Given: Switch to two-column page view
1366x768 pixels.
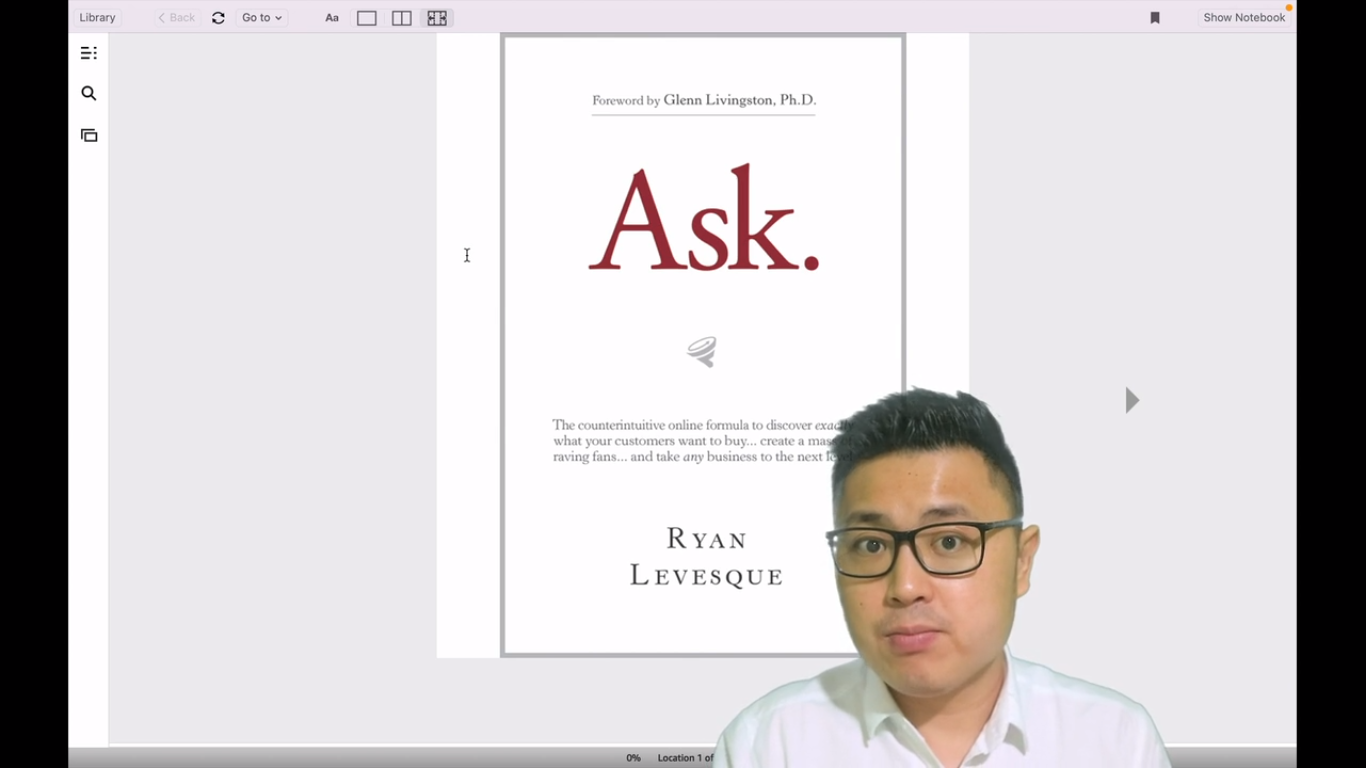Looking at the screenshot, I should click(402, 18).
